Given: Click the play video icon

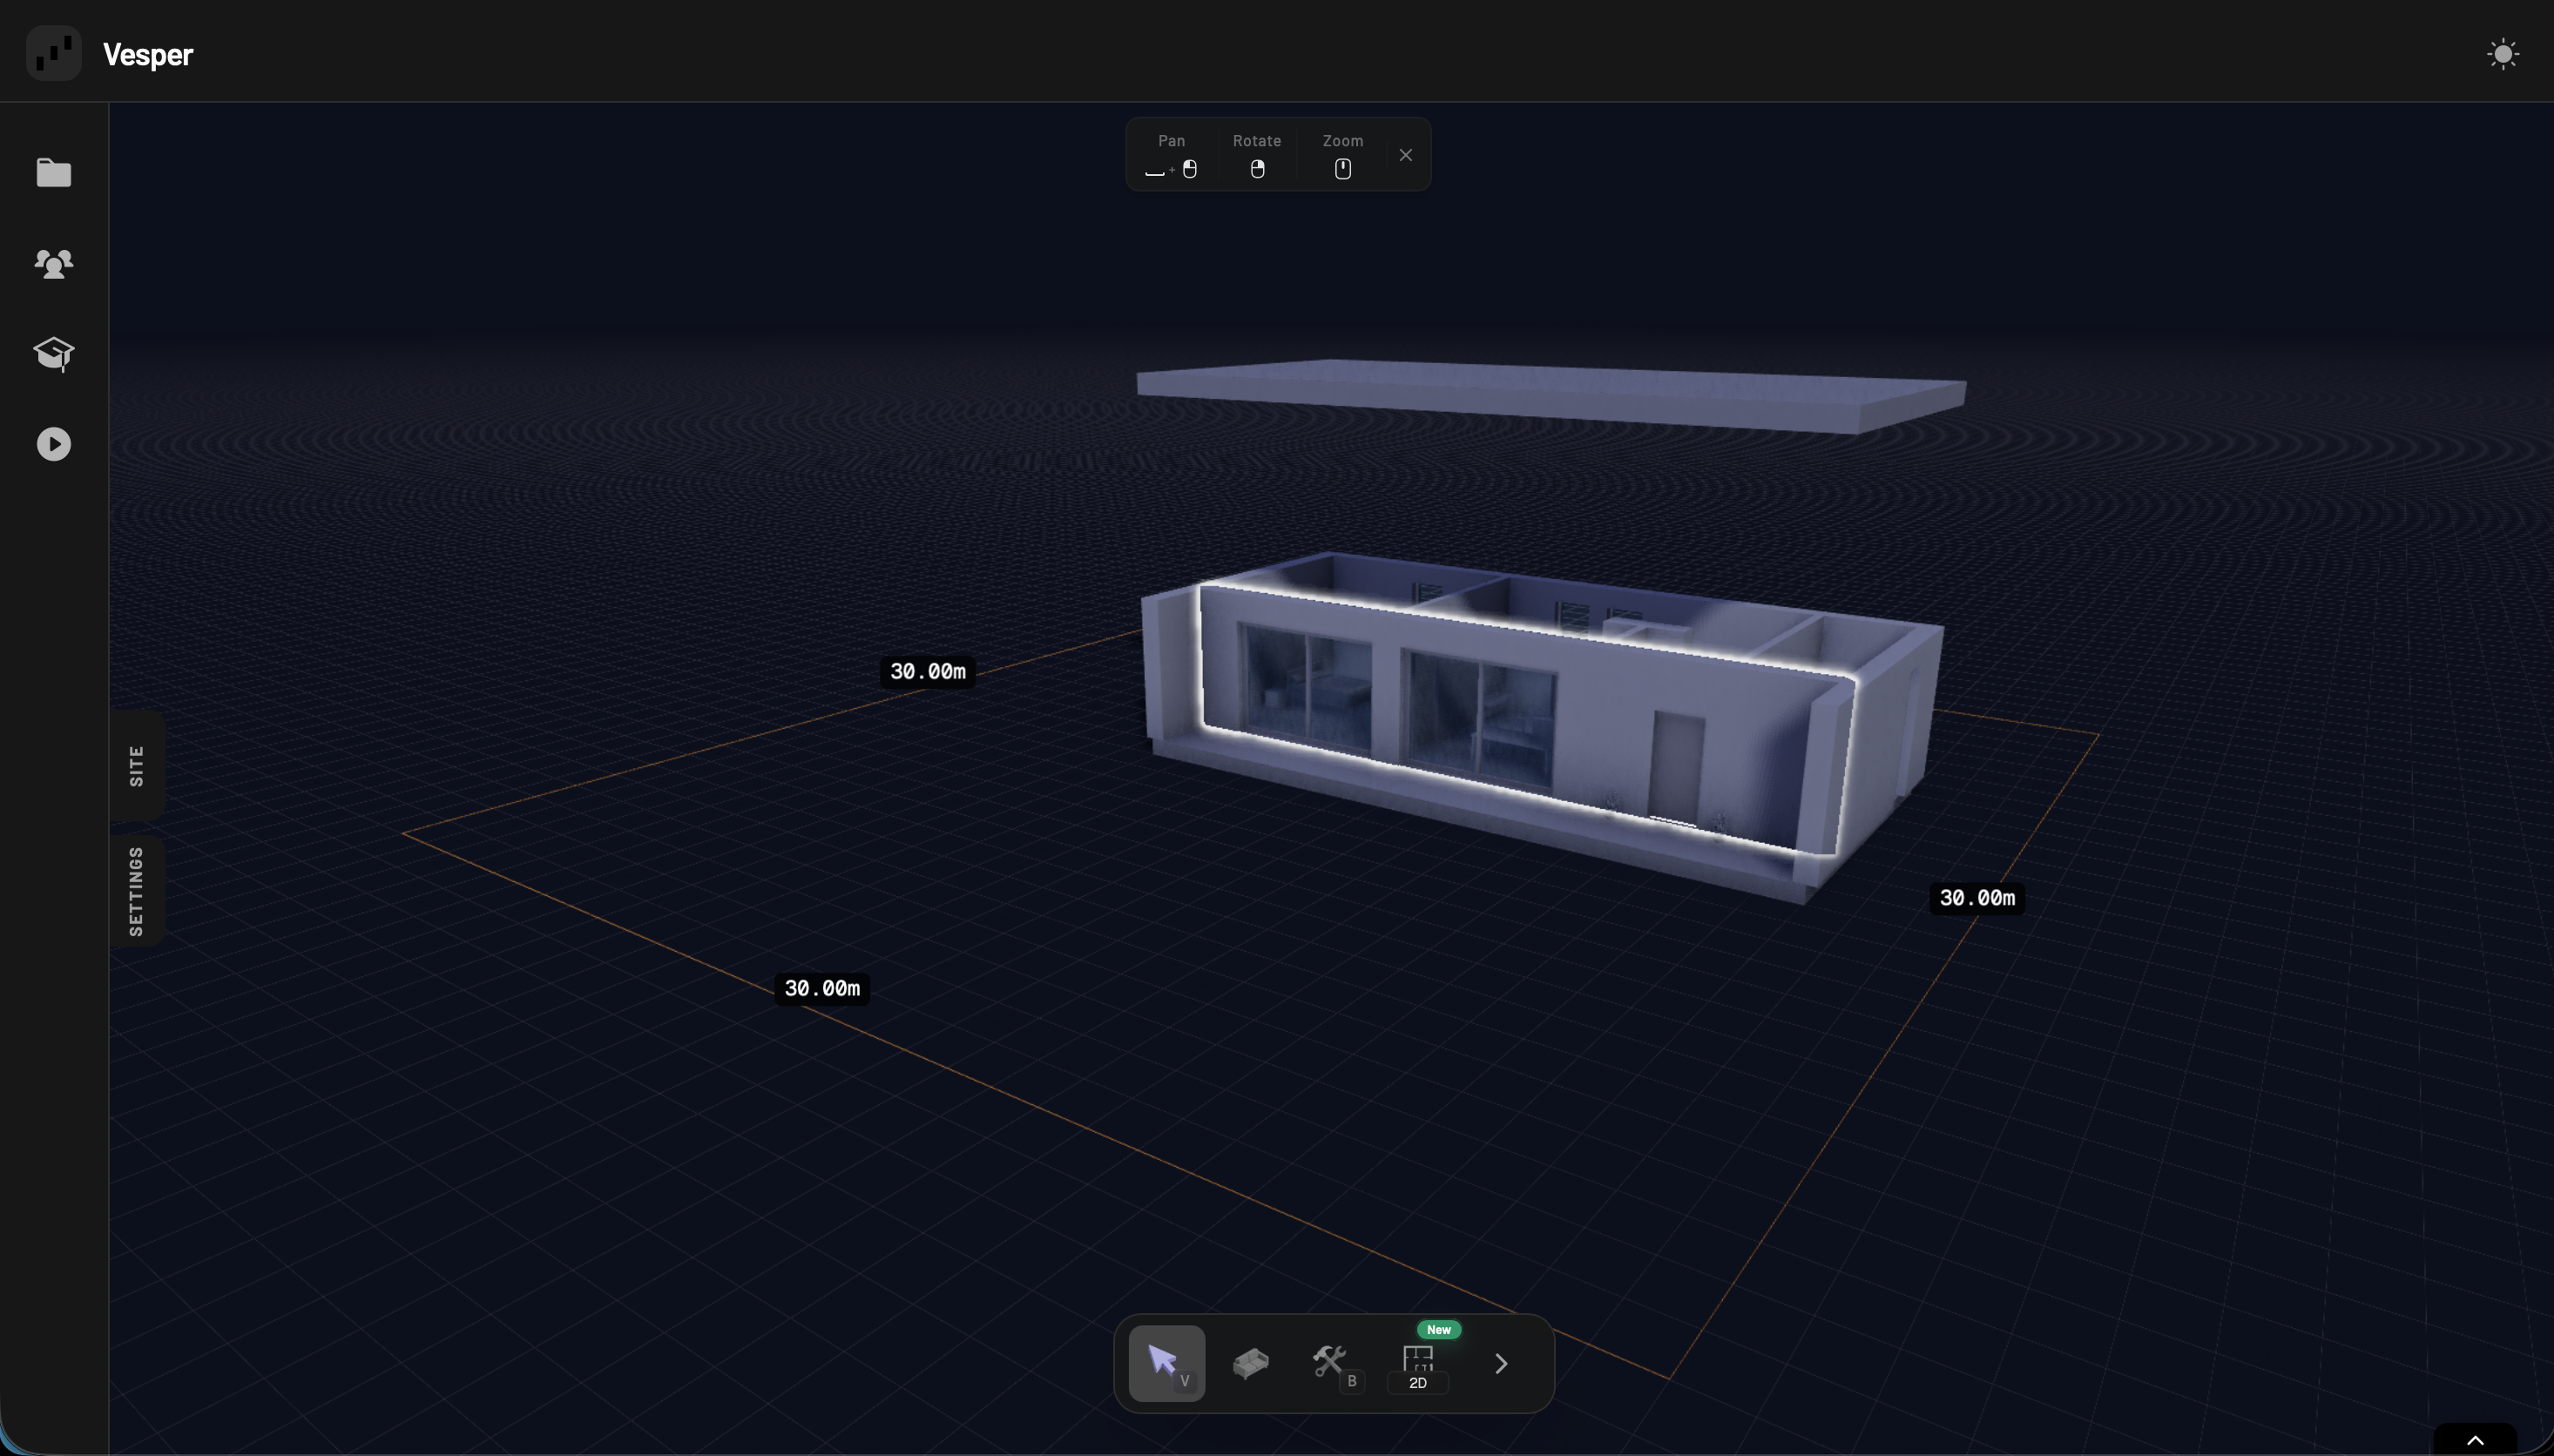Looking at the screenshot, I should 54,444.
